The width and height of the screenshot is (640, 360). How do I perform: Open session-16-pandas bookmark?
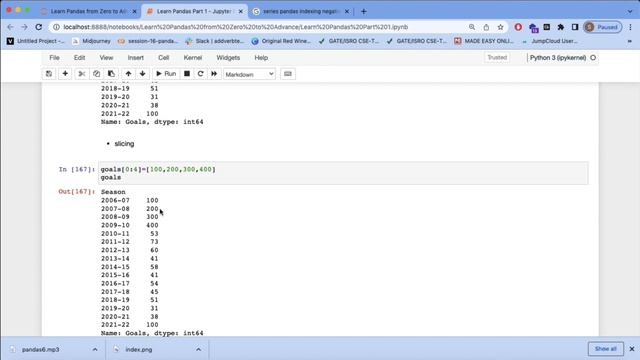tap(148, 41)
